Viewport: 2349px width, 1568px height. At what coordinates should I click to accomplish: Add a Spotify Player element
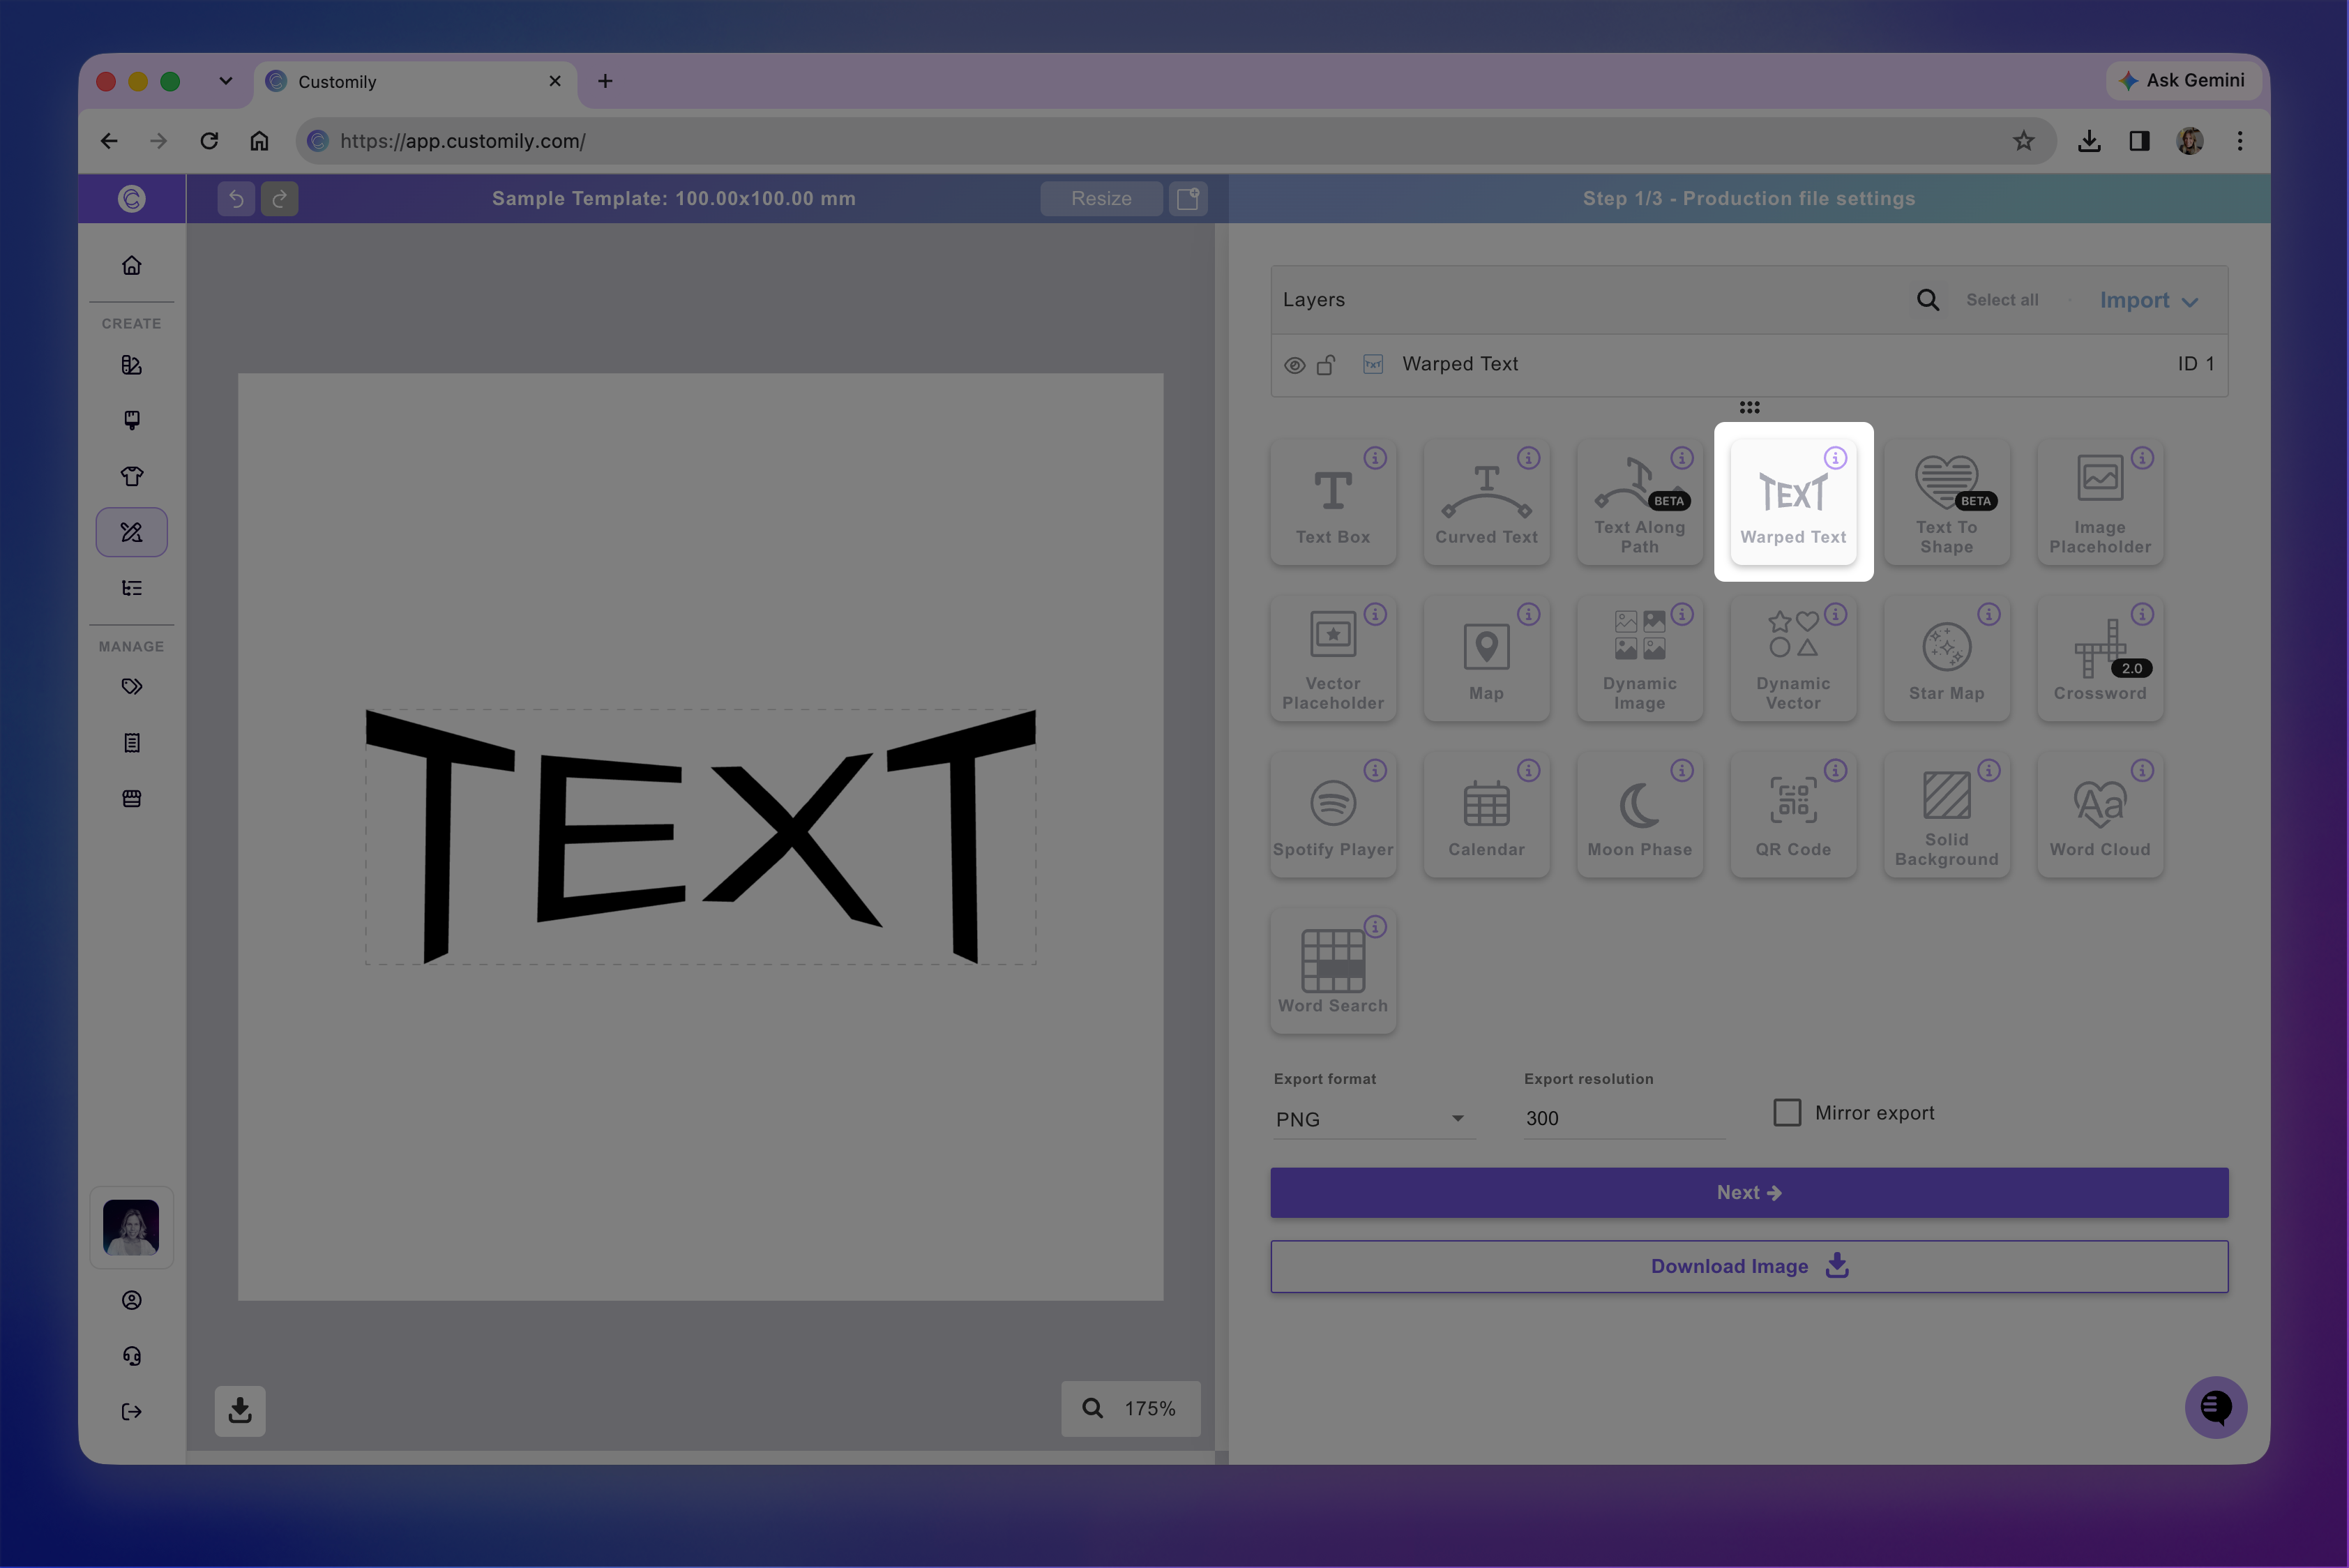[x=1333, y=814]
